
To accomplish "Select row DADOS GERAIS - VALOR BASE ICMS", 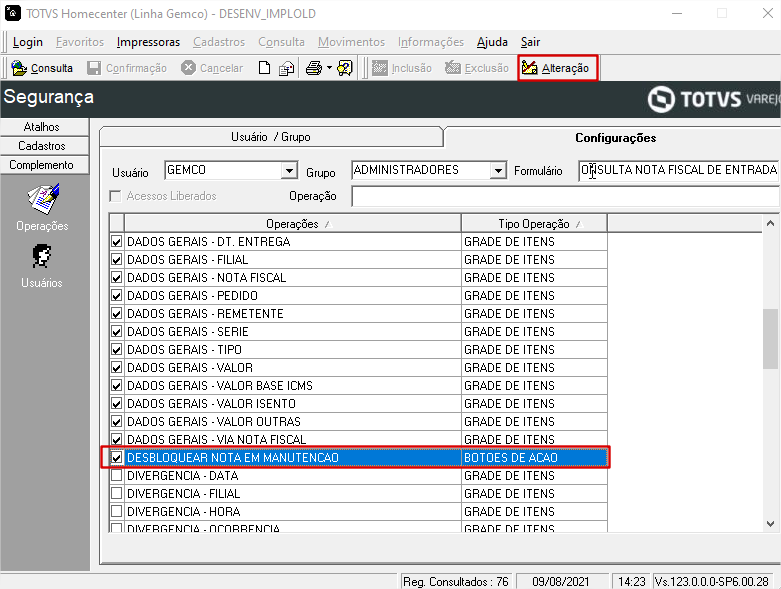I will tap(358, 385).
